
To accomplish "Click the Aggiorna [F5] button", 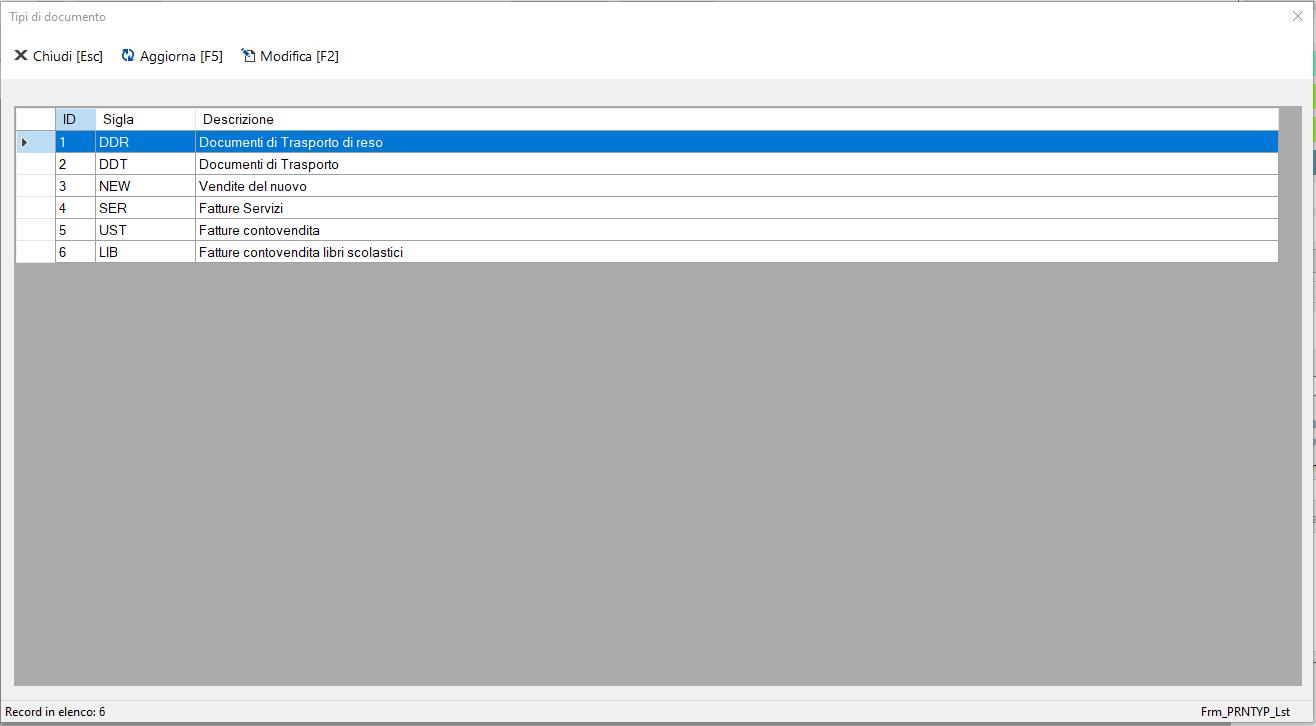I will coord(172,56).
